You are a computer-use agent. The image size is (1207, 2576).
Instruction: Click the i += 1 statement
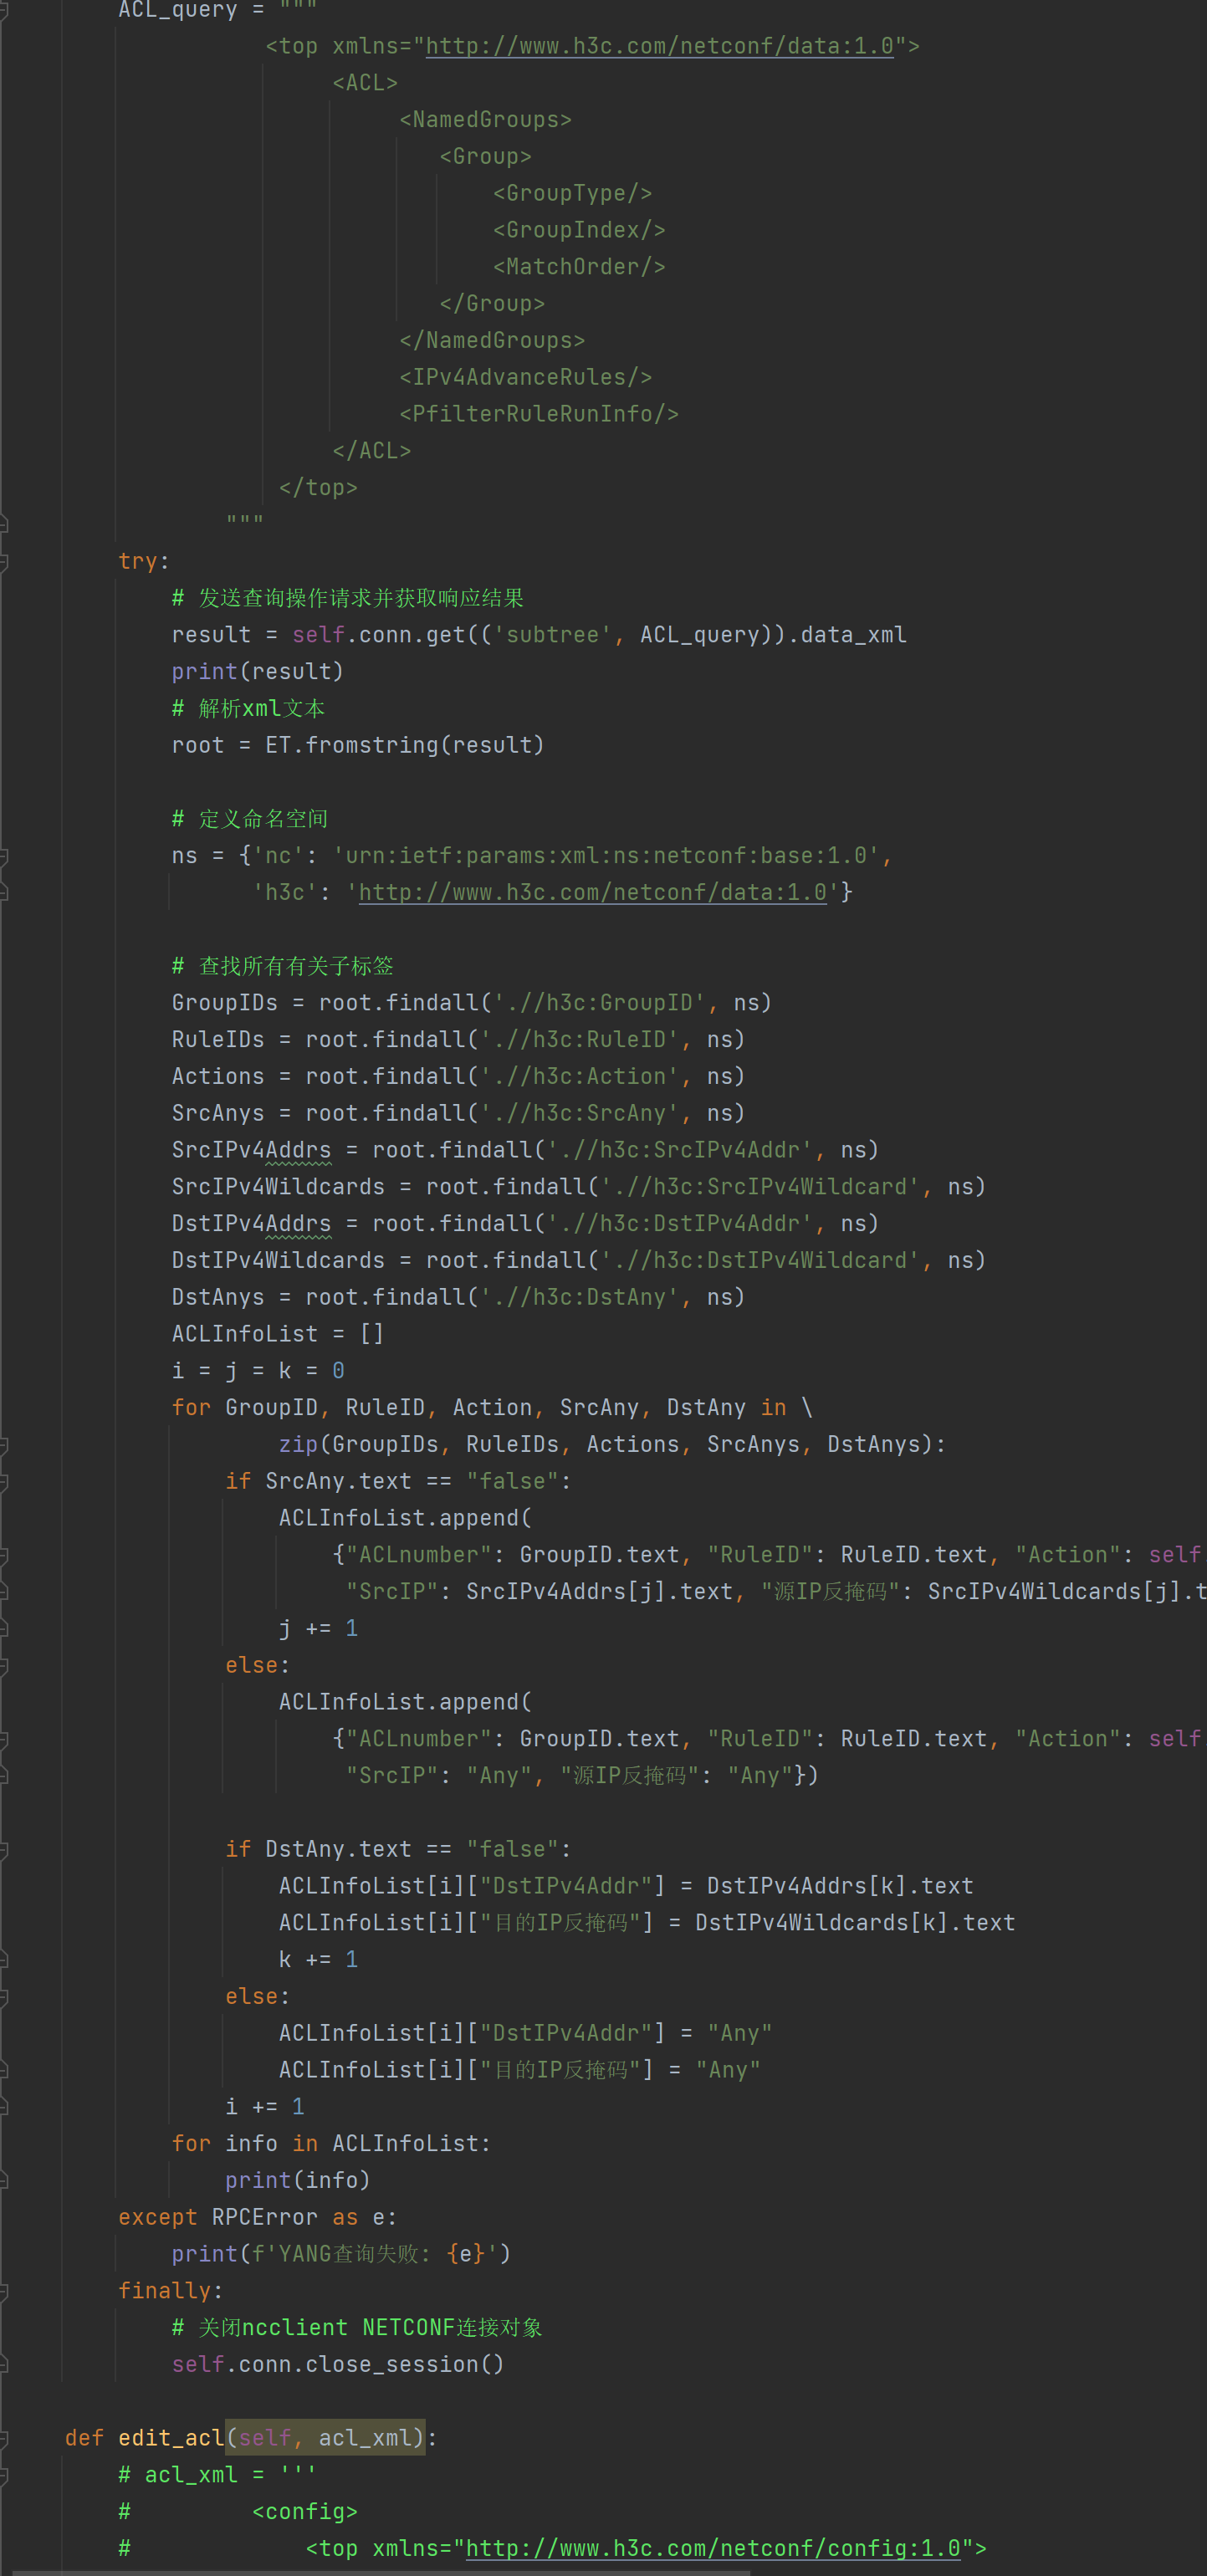coord(265,2107)
